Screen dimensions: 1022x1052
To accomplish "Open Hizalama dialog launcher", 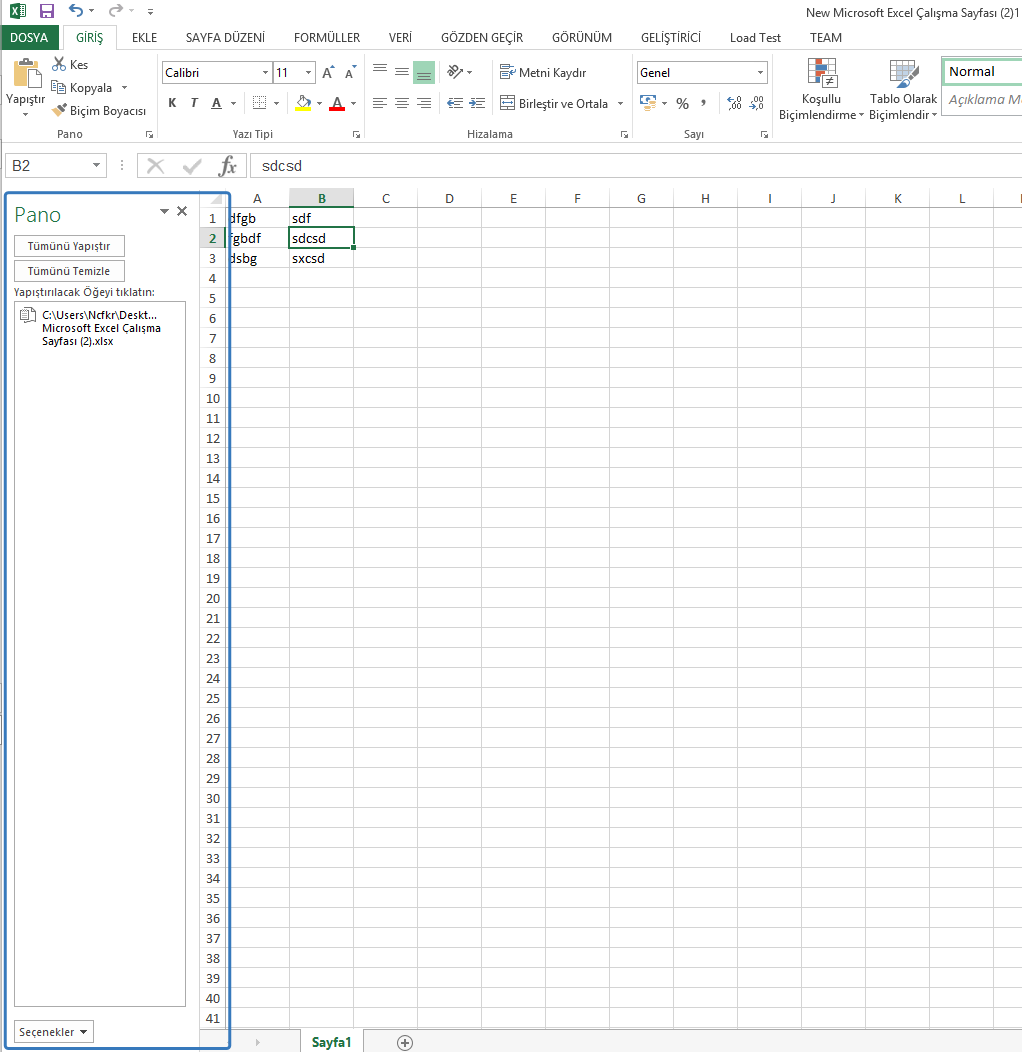I will pos(624,135).
